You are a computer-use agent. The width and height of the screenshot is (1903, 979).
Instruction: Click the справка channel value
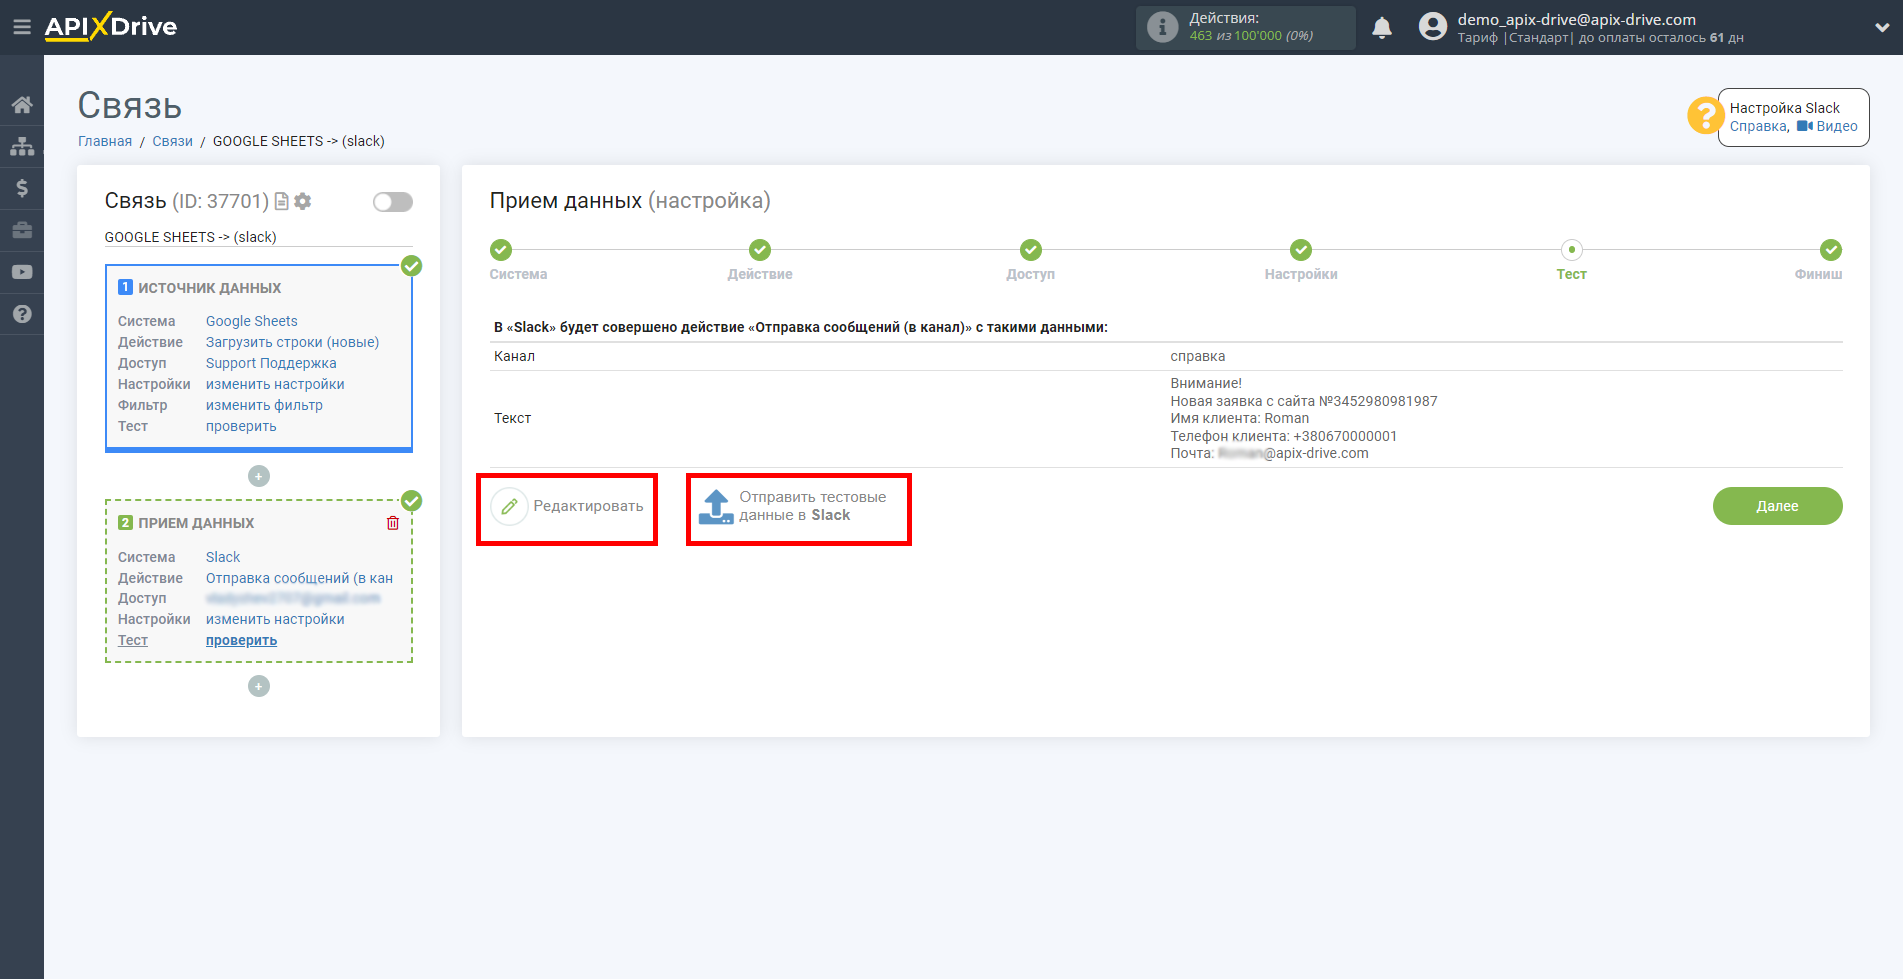1198,356
